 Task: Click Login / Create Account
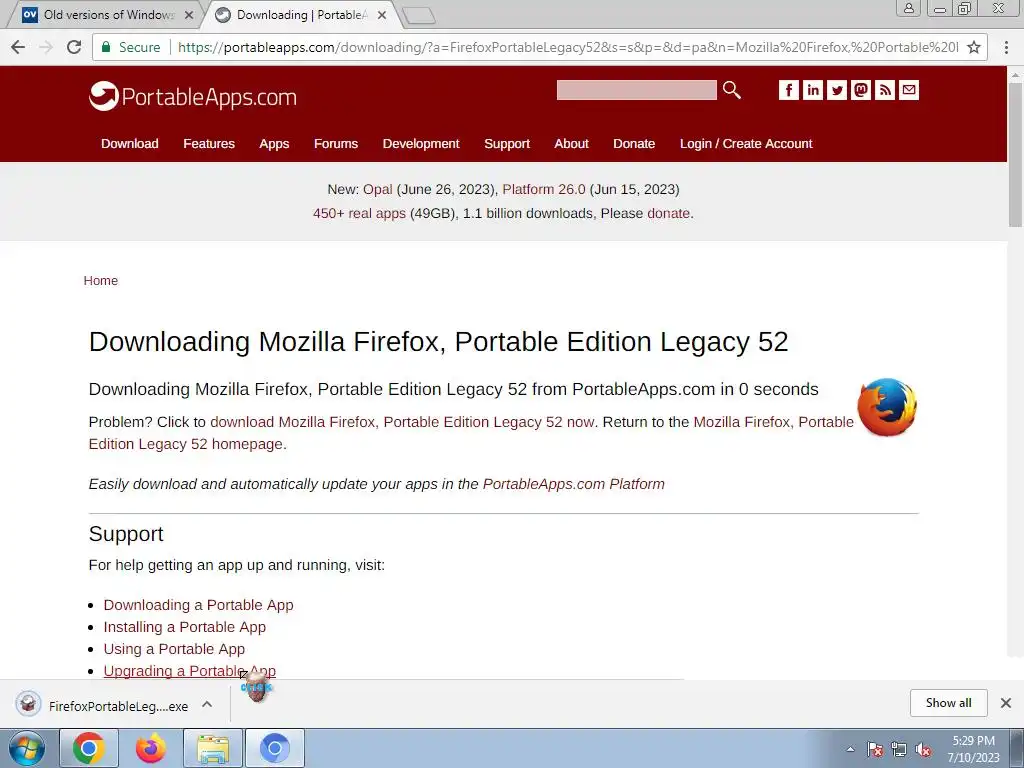point(746,144)
